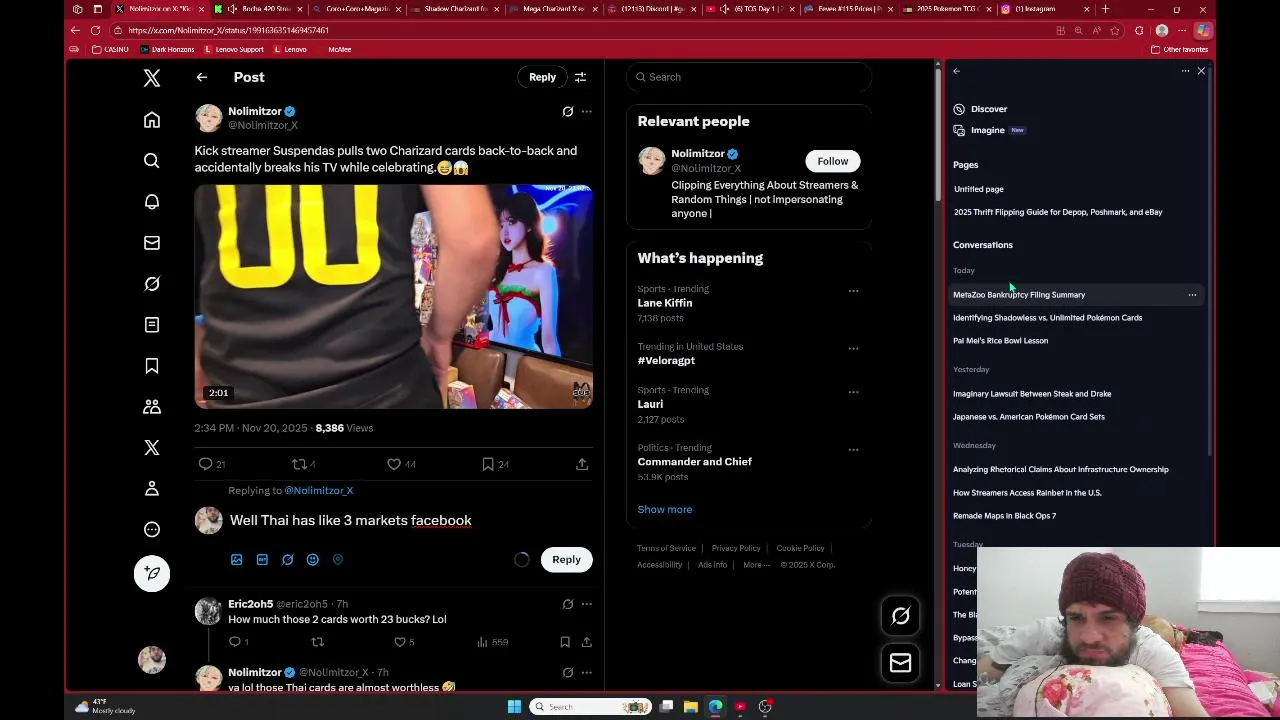Open Terms of Service footer link

[x=666, y=548]
